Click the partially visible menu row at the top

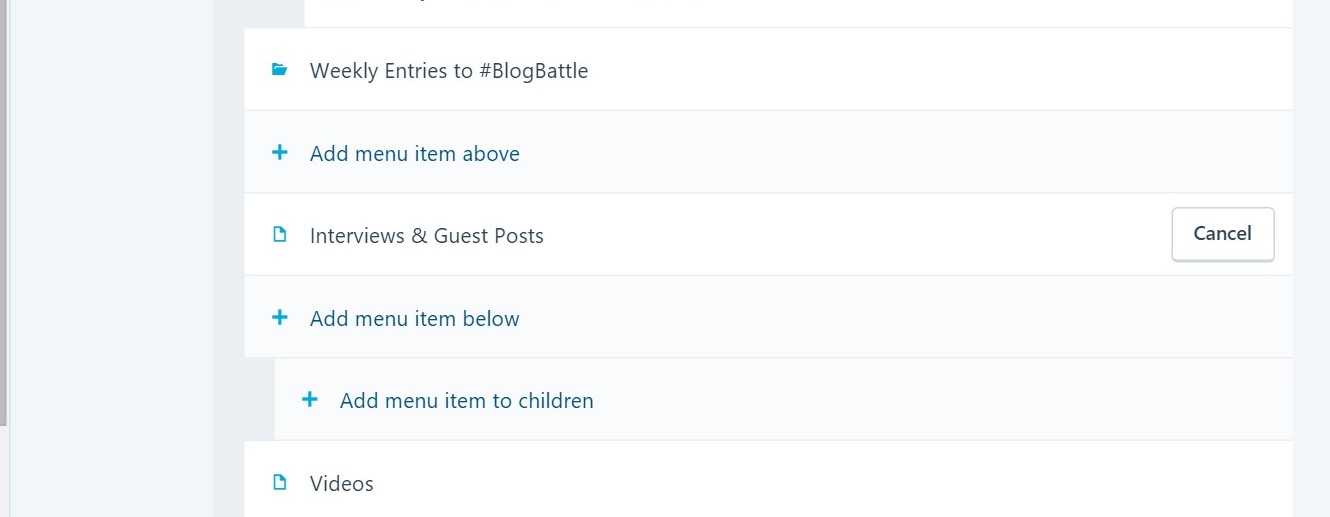tap(798, 13)
